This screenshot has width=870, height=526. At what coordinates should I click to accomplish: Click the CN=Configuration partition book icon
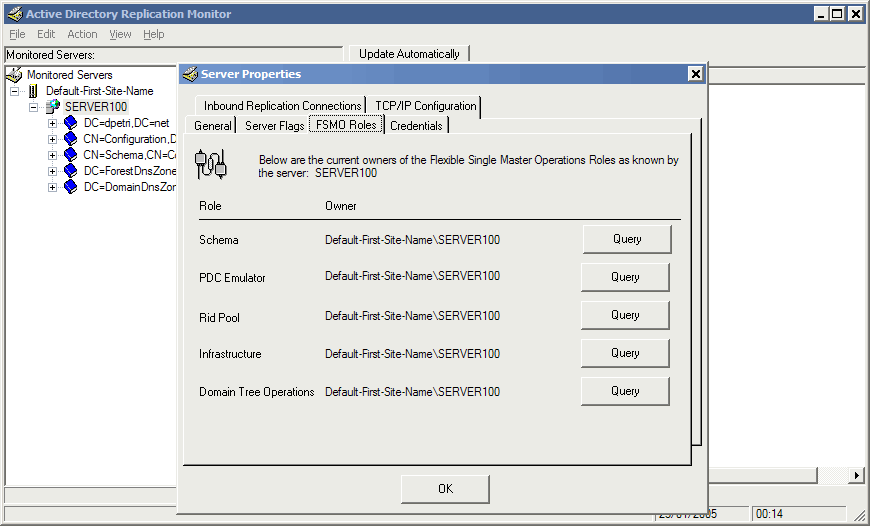[70, 139]
